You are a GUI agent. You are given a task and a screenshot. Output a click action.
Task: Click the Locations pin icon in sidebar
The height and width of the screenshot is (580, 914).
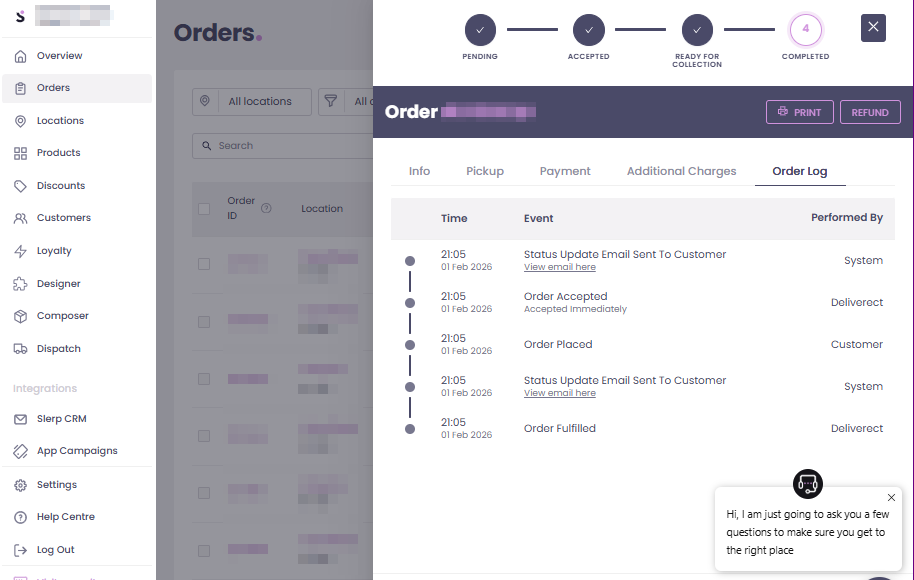(20, 121)
